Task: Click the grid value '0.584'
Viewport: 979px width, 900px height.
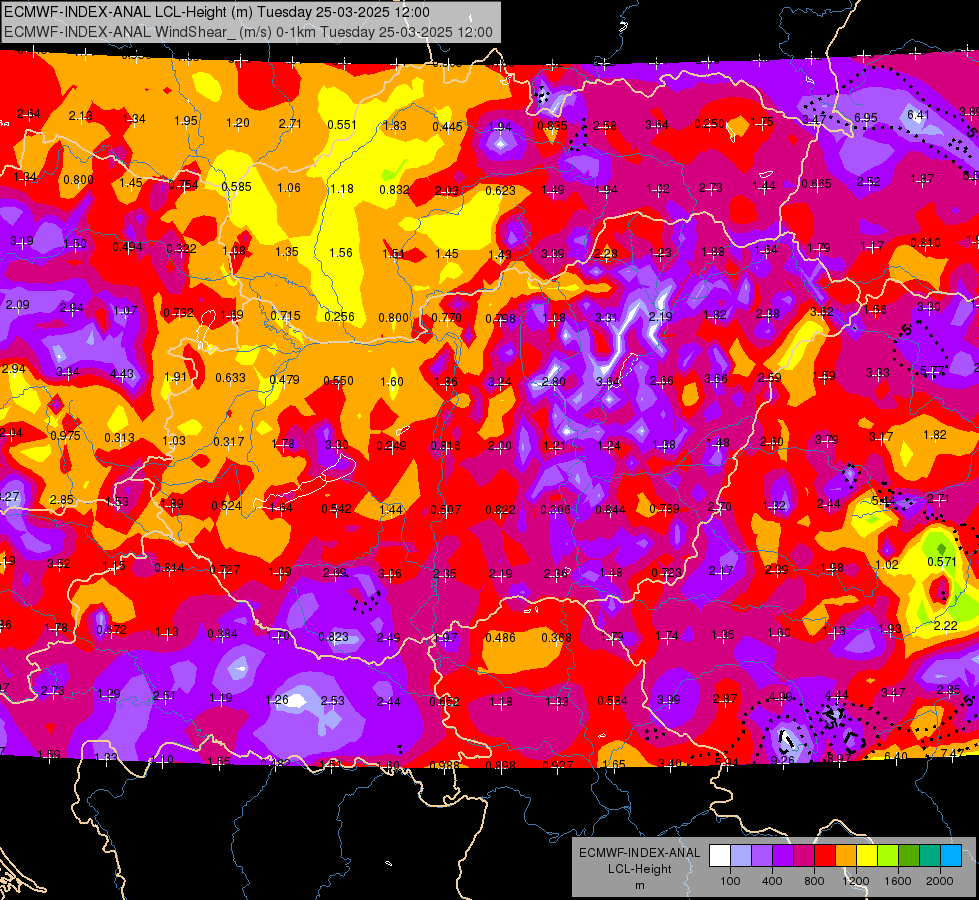Action: pos(612,701)
